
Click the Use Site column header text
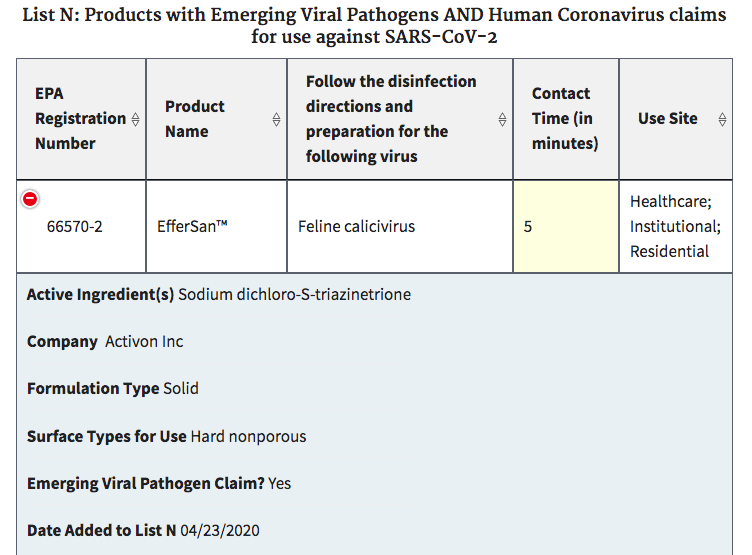click(667, 118)
